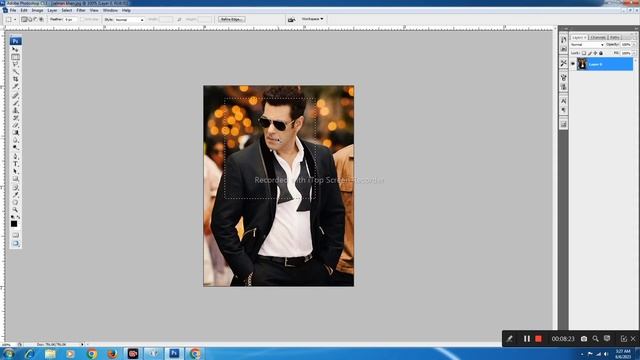Select the Eyedropper tool

click(x=16, y=195)
